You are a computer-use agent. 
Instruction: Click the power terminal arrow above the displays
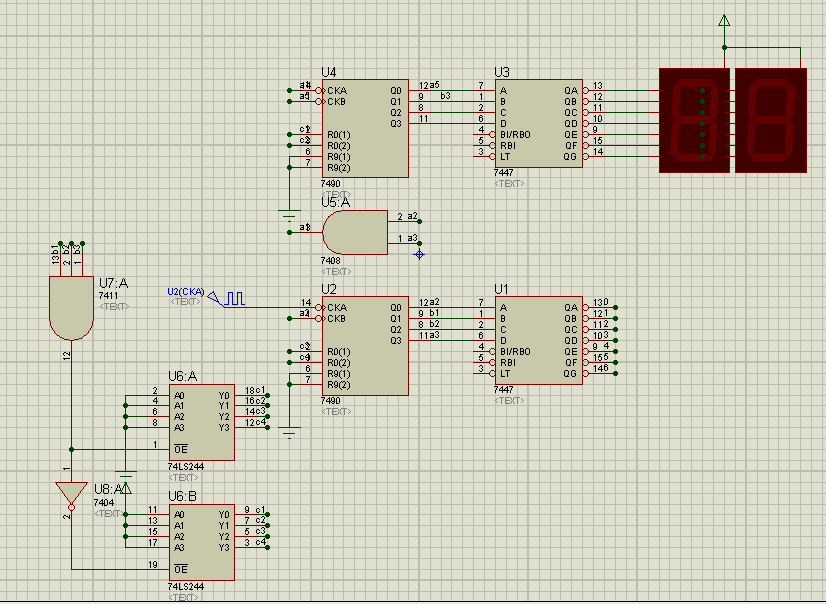click(724, 21)
